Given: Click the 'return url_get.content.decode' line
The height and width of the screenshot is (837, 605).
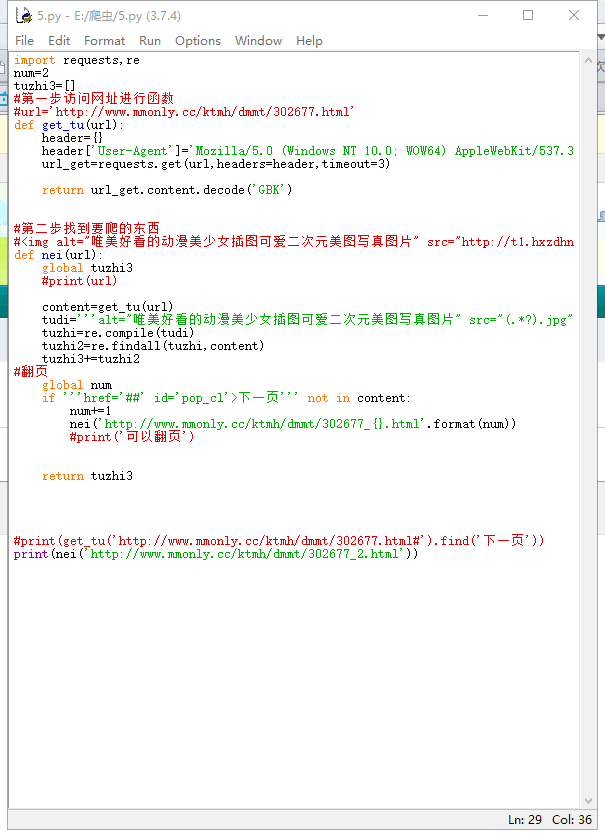Looking at the screenshot, I should 167,190.
